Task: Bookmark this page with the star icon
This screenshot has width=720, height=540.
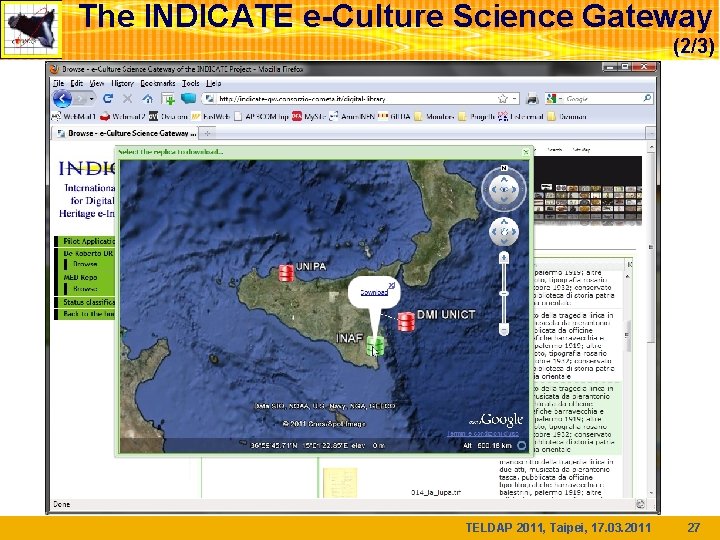Action: pos(503,99)
